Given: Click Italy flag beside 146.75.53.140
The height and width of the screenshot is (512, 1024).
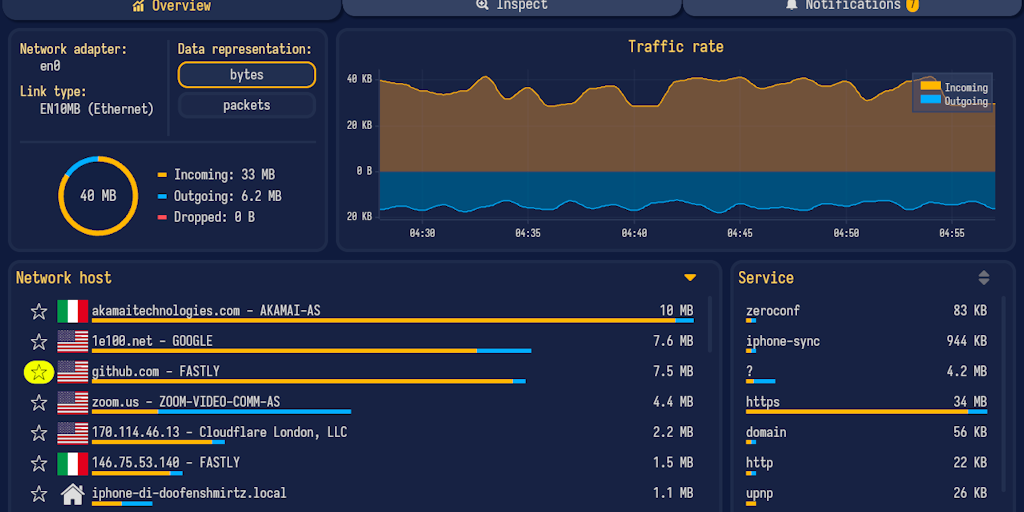Looking at the screenshot, I should pos(72,464).
